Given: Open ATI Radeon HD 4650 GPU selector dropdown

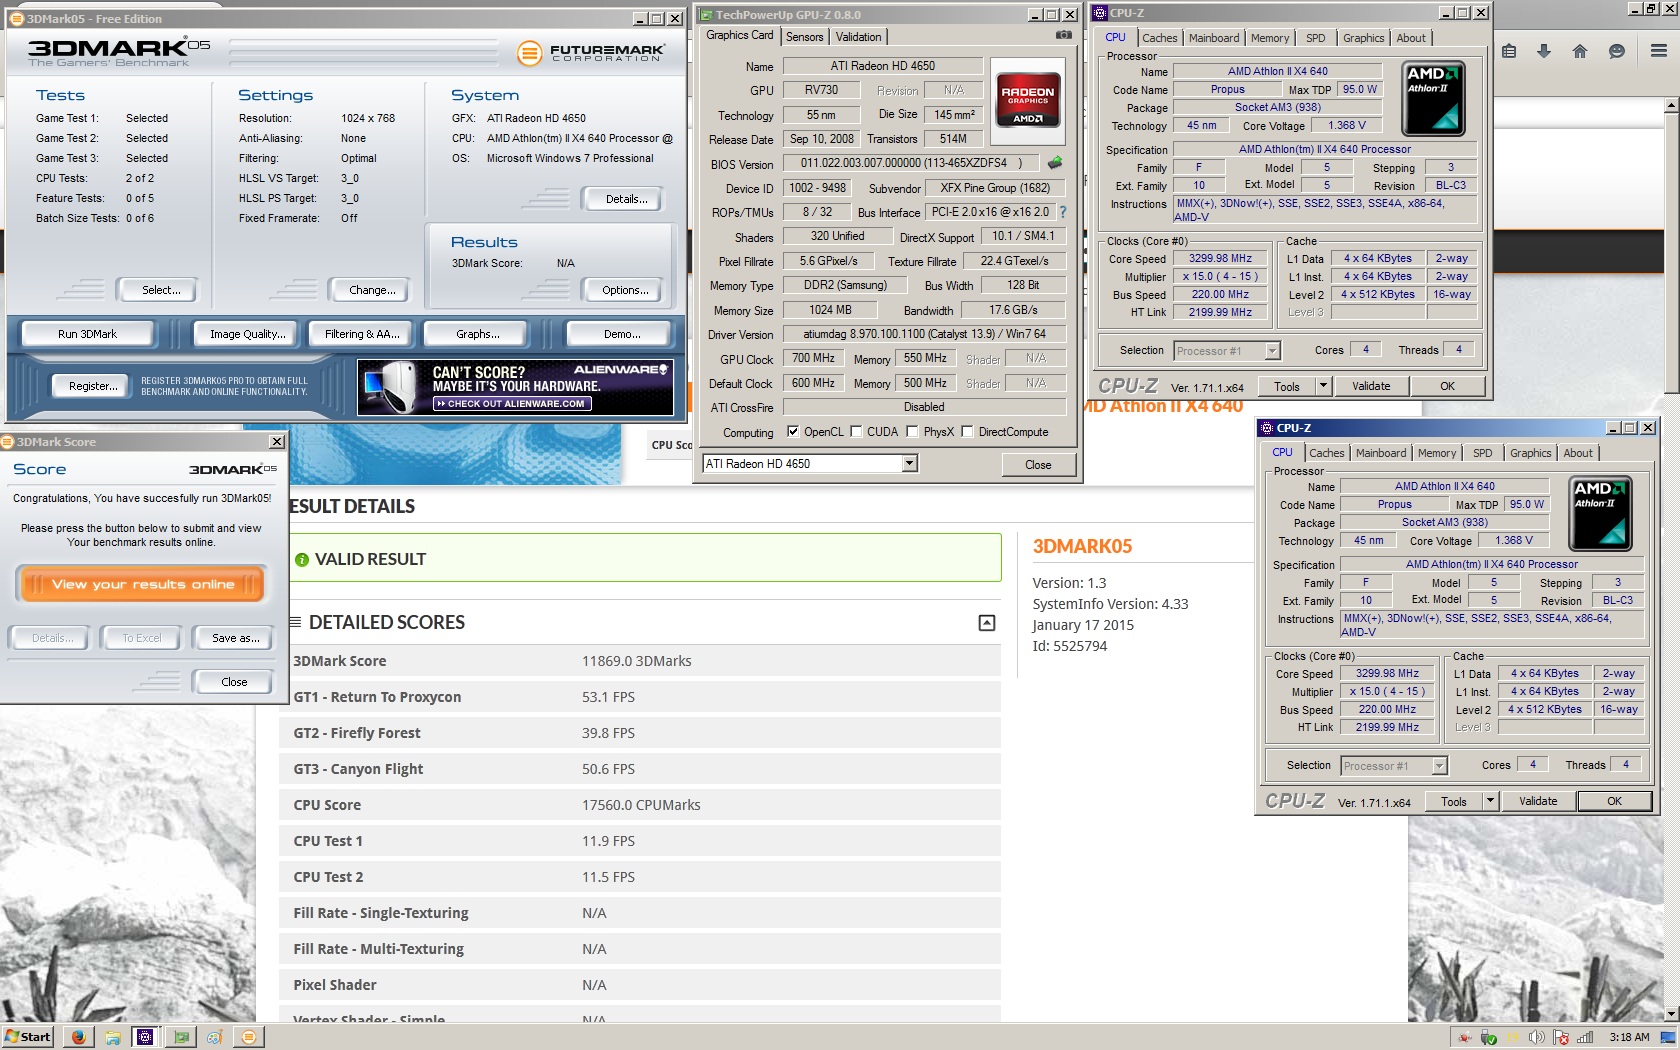Looking at the screenshot, I should pyautogui.click(x=909, y=464).
